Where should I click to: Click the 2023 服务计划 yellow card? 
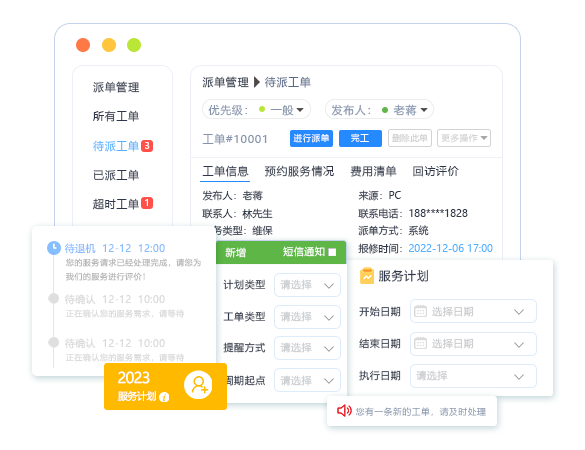[165, 386]
